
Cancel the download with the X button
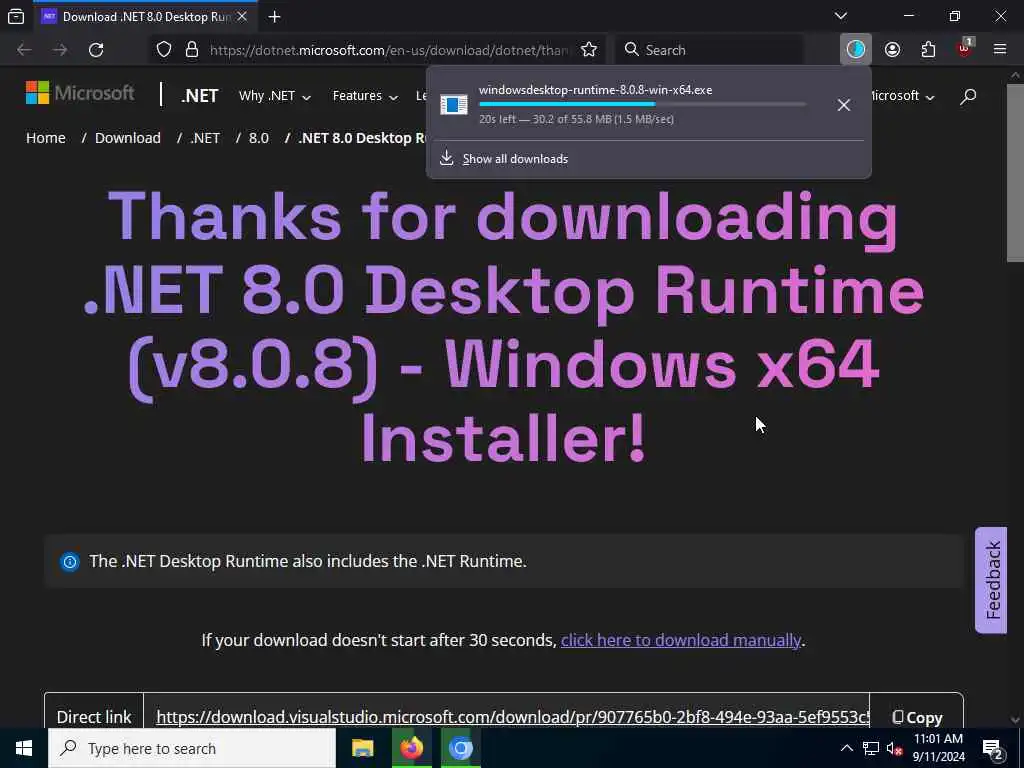click(844, 104)
